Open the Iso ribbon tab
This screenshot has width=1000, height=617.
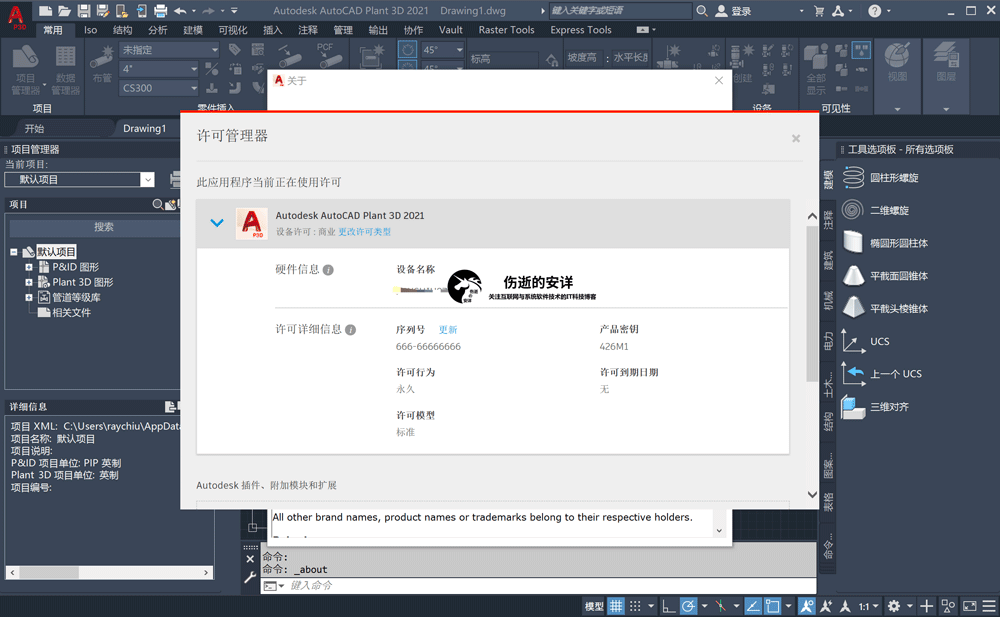click(x=91, y=30)
